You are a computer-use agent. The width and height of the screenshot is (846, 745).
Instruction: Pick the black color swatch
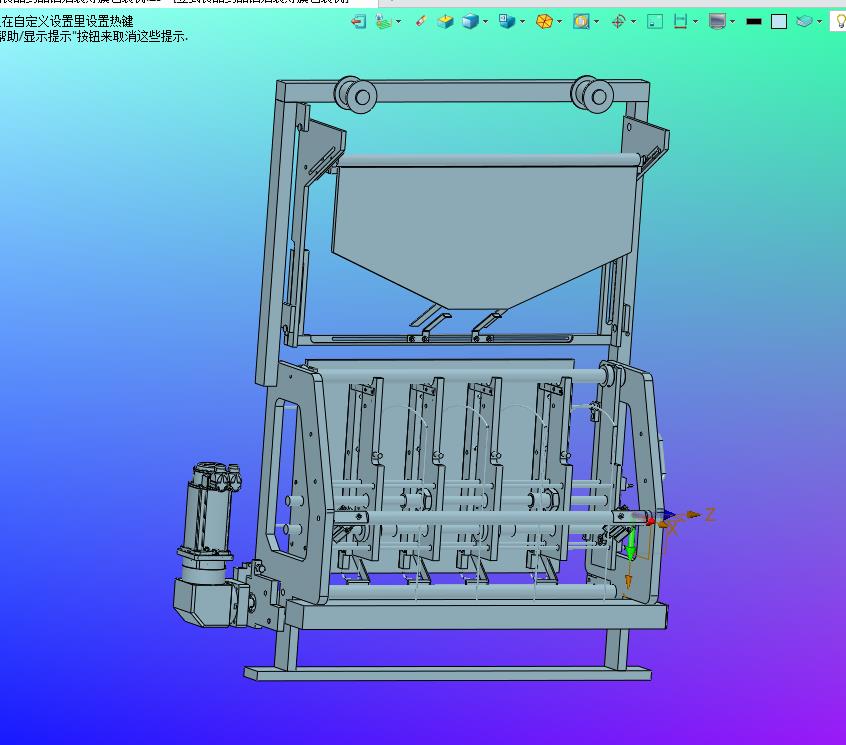pos(754,22)
